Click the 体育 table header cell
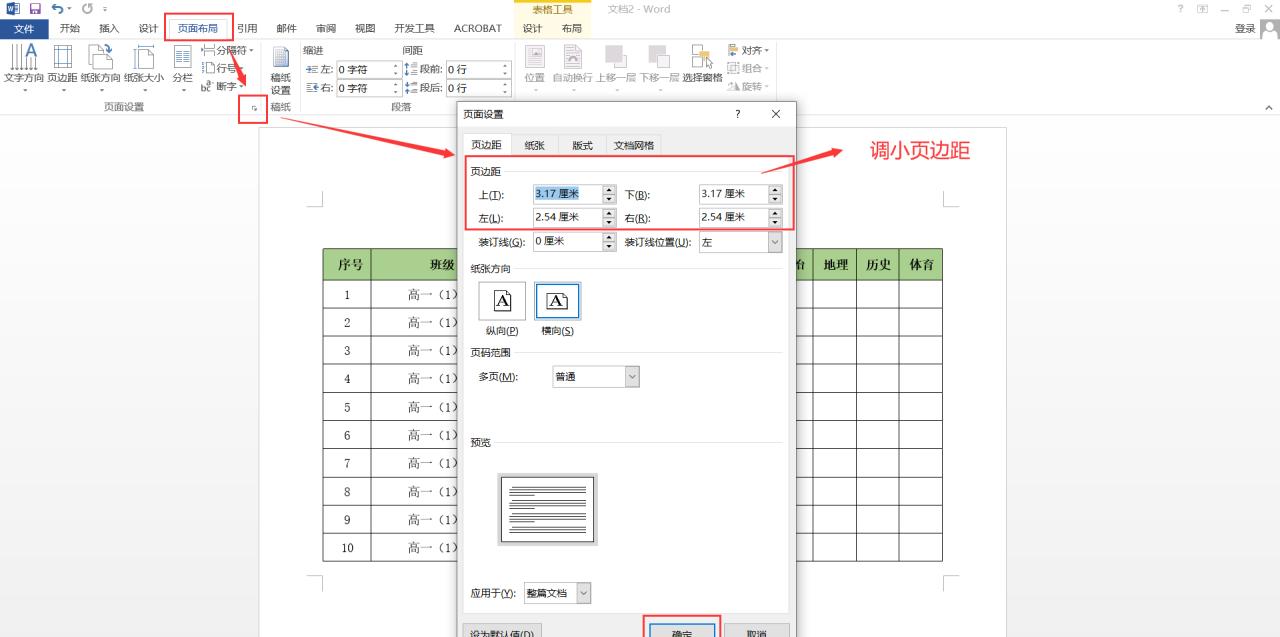 pos(921,265)
